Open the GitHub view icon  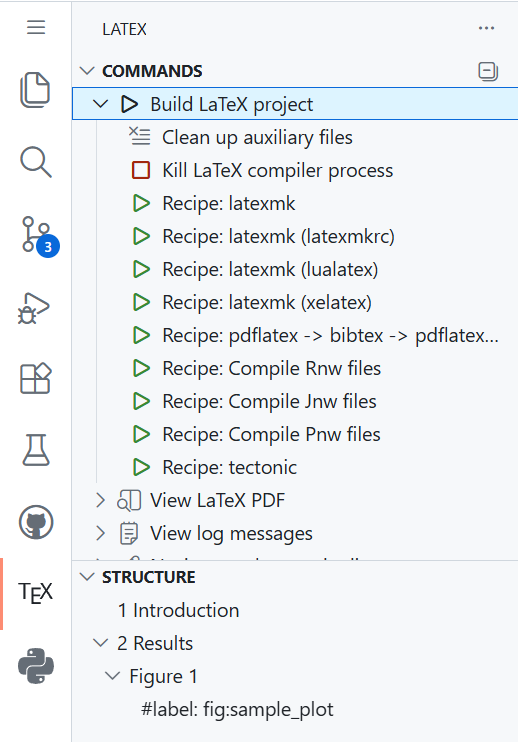click(36, 522)
